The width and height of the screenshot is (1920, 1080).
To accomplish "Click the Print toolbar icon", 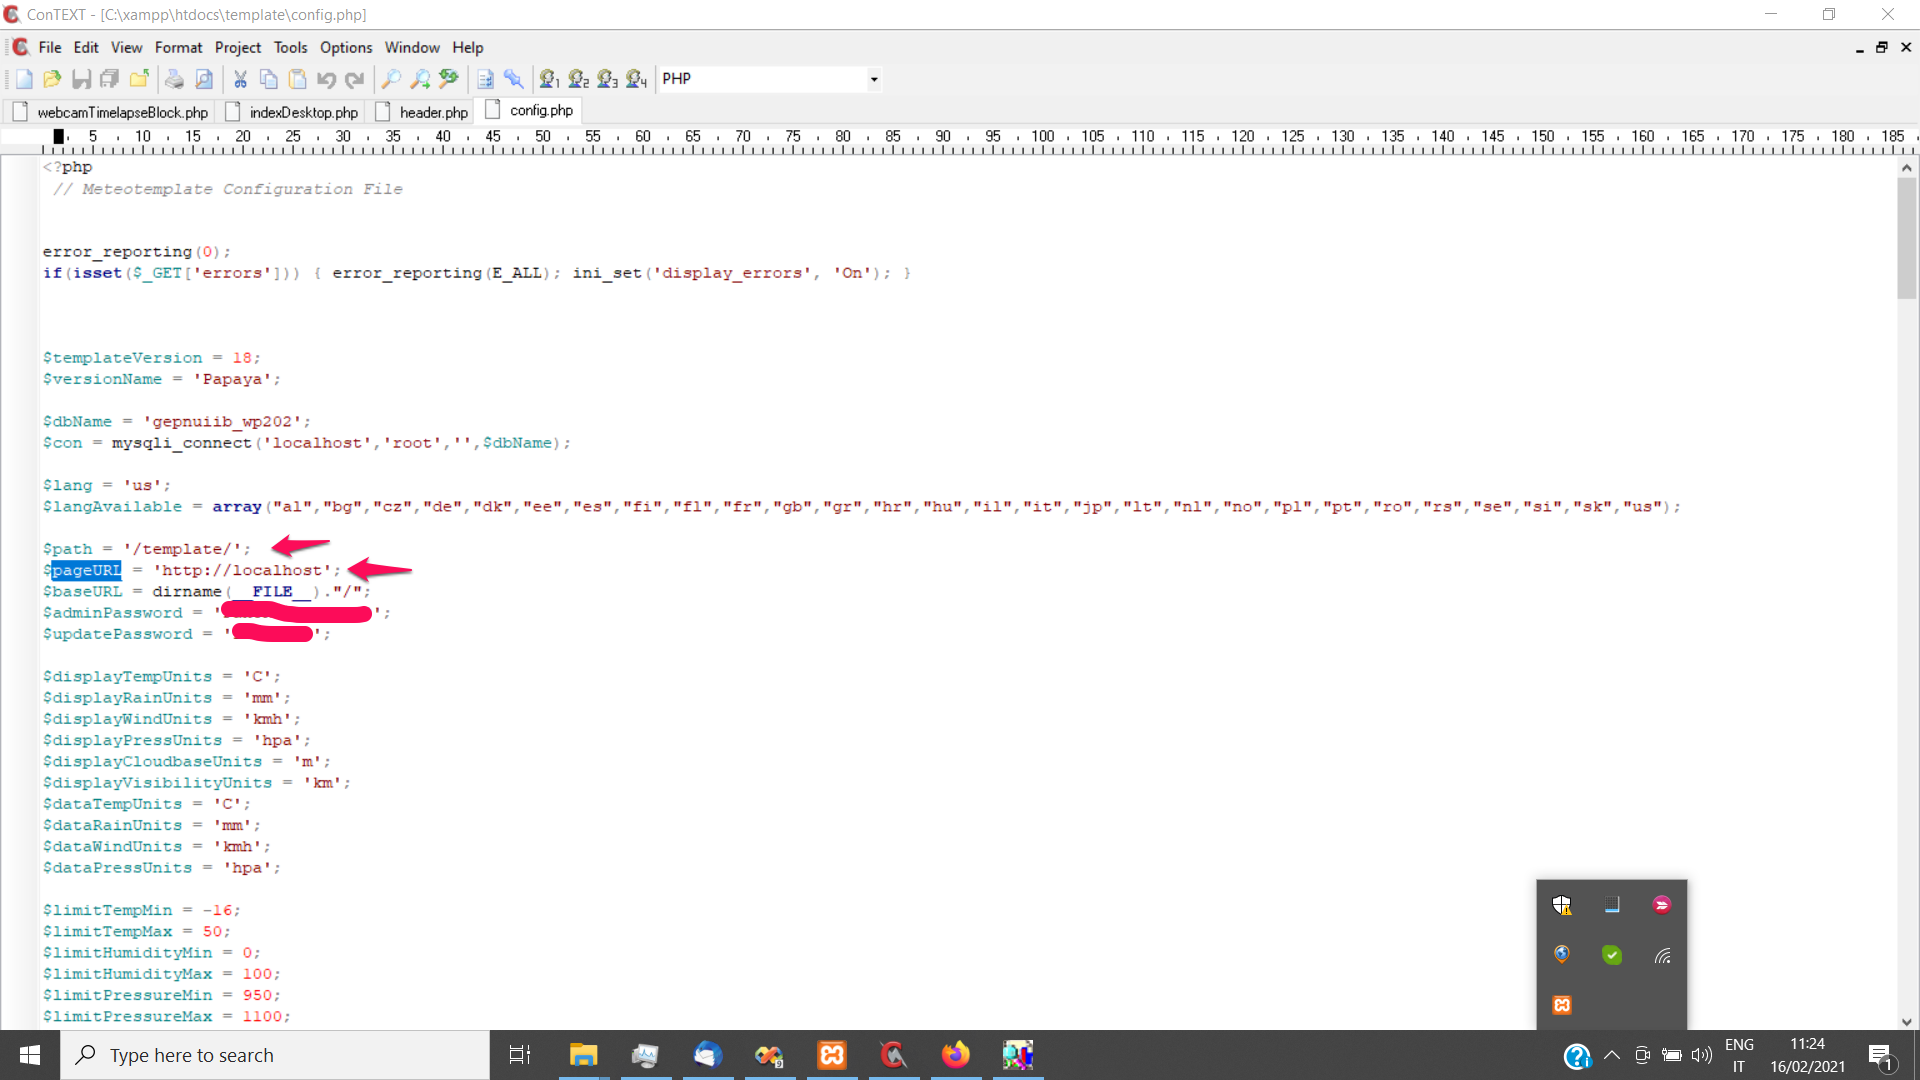I will tap(174, 79).
